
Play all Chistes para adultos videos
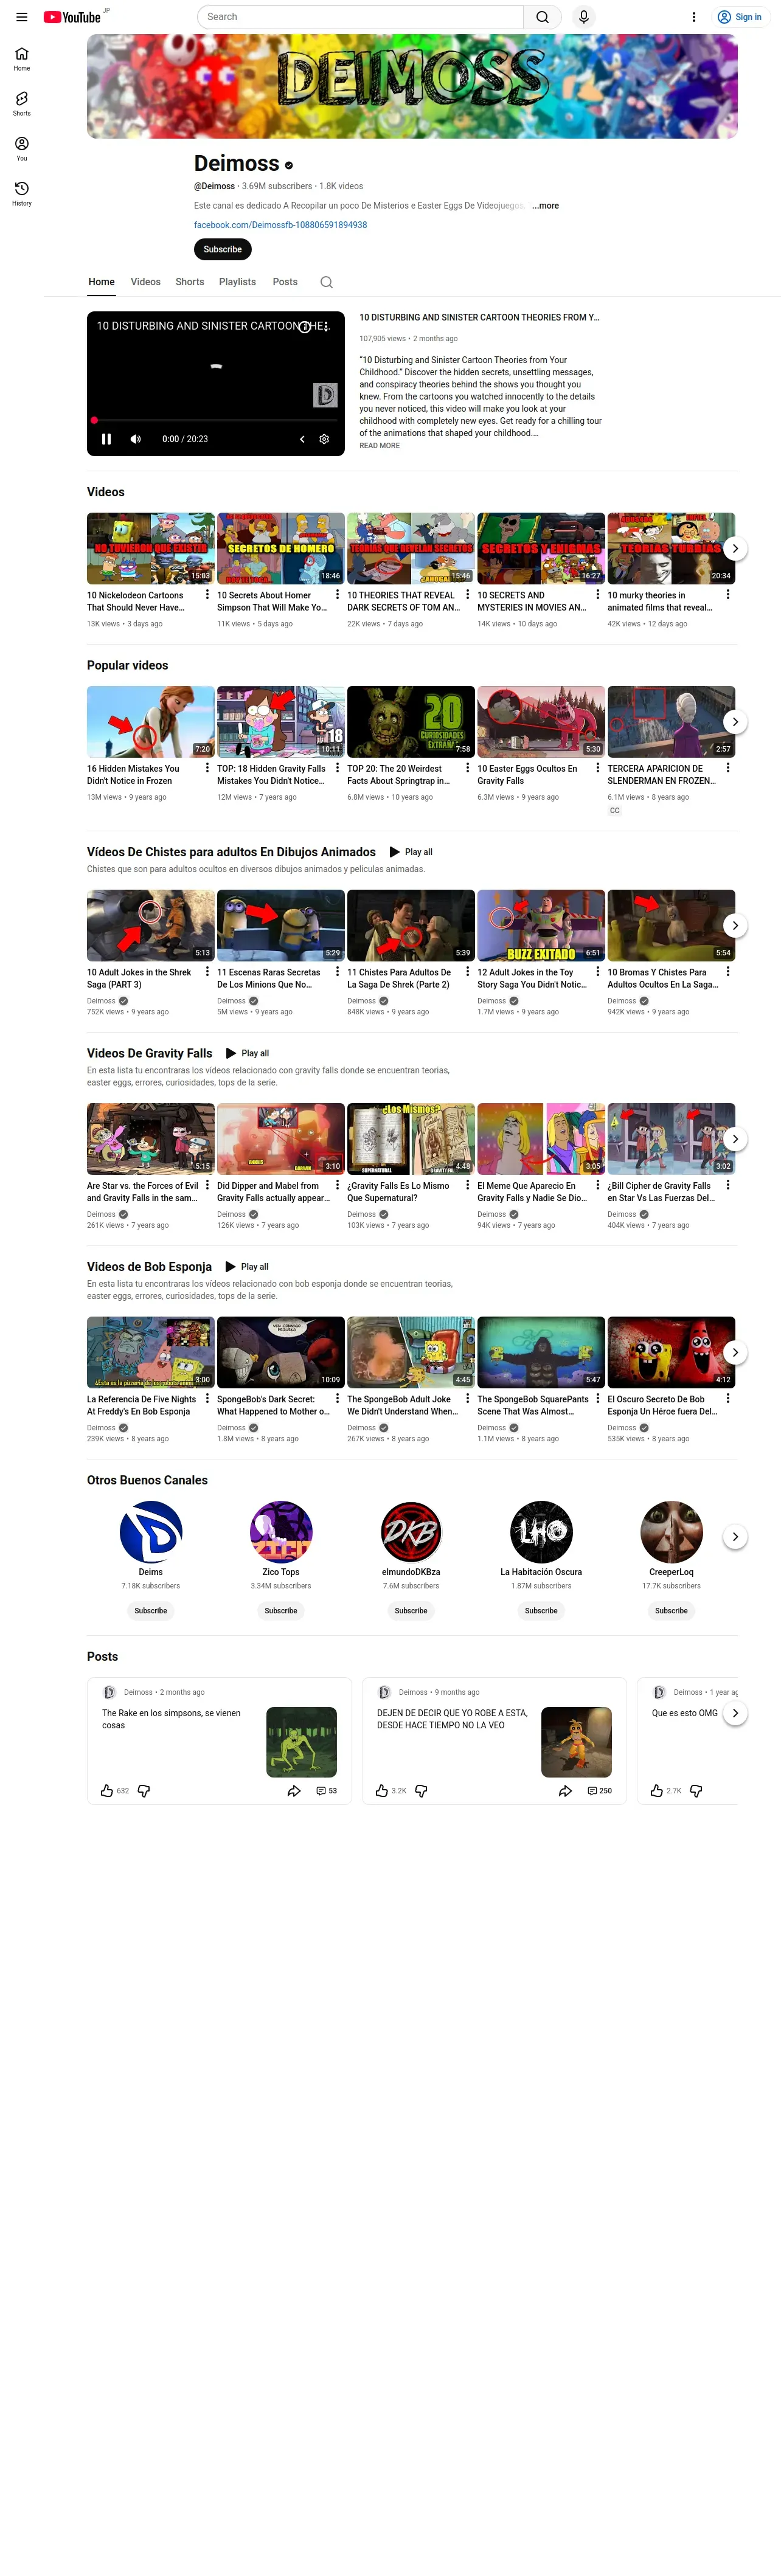click(x=411, y=853)
